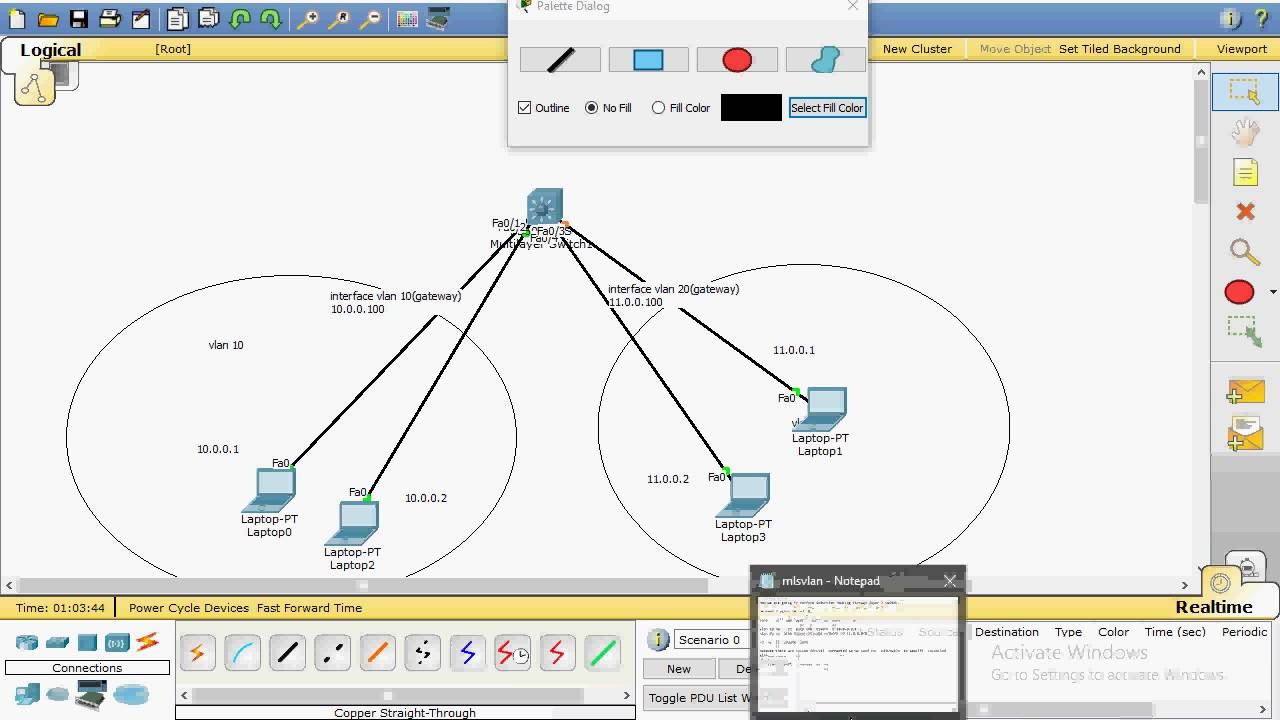
Task: Open a file using the folder icon
Action: click(x=47, y=18)
